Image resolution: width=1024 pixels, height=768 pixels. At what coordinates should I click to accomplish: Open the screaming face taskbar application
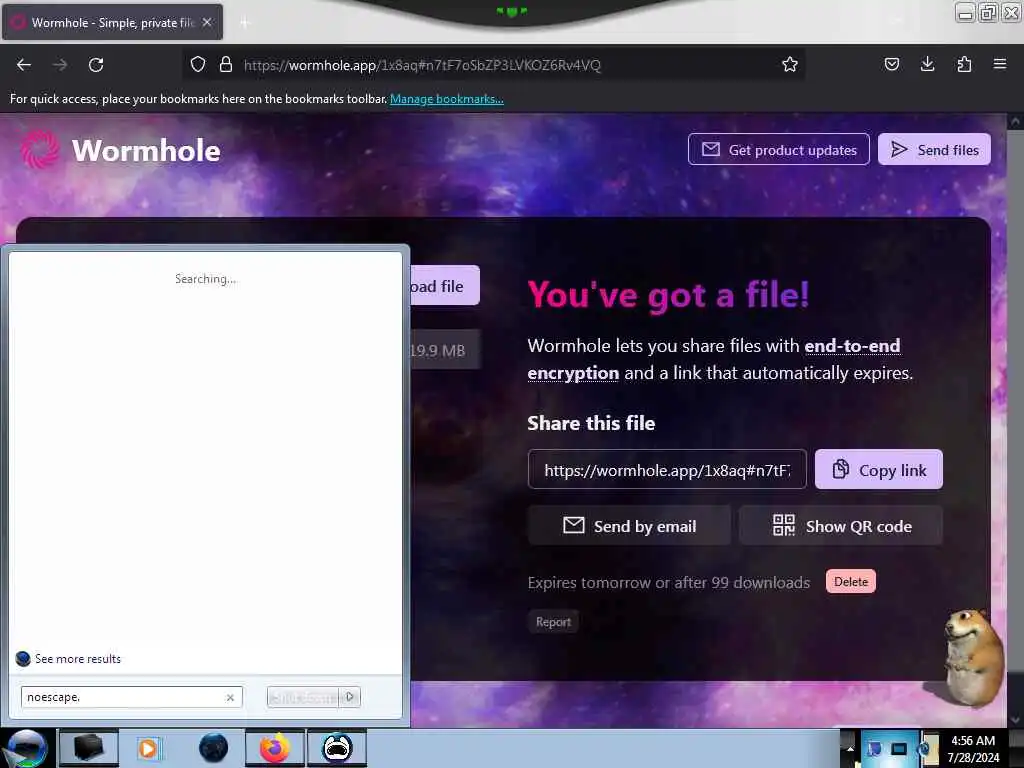338,748
